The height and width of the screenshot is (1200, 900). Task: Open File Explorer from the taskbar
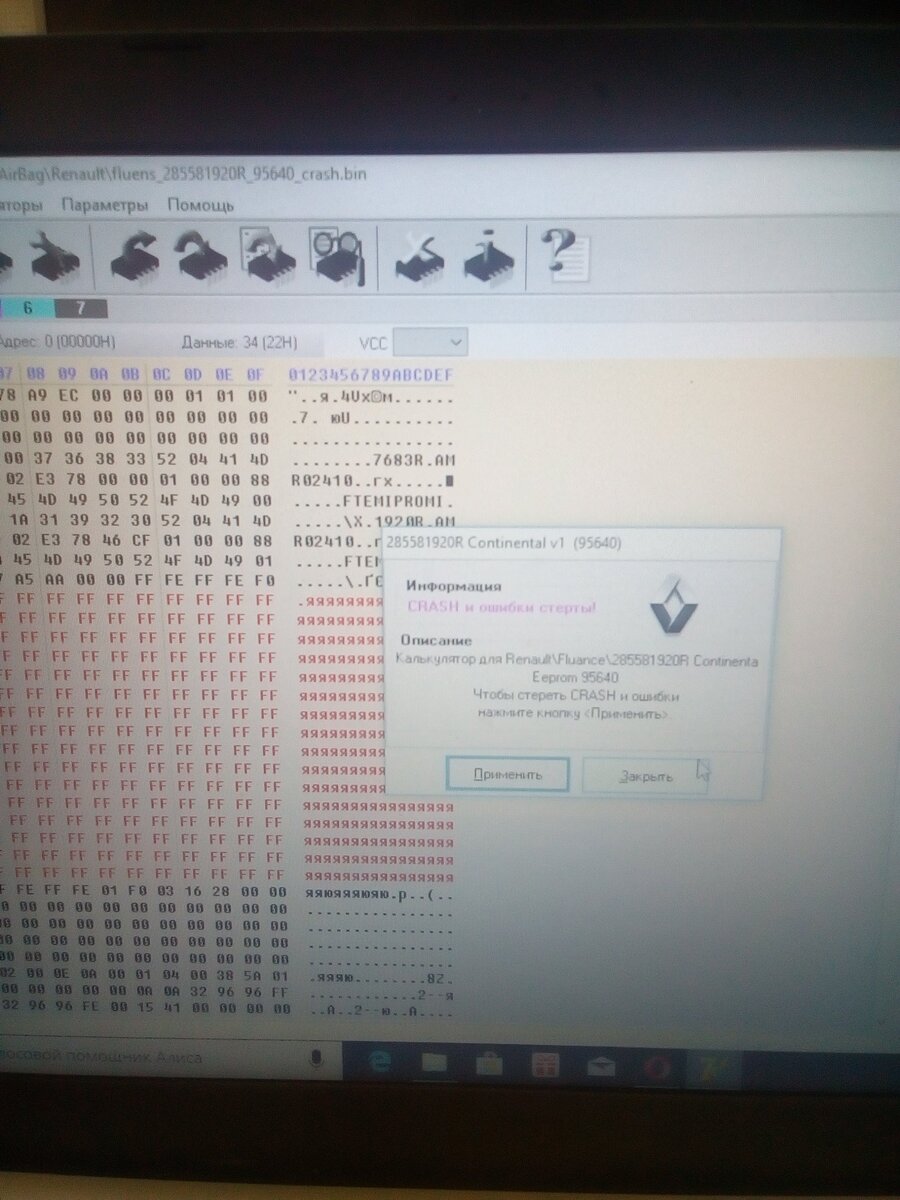point(434,1064)
